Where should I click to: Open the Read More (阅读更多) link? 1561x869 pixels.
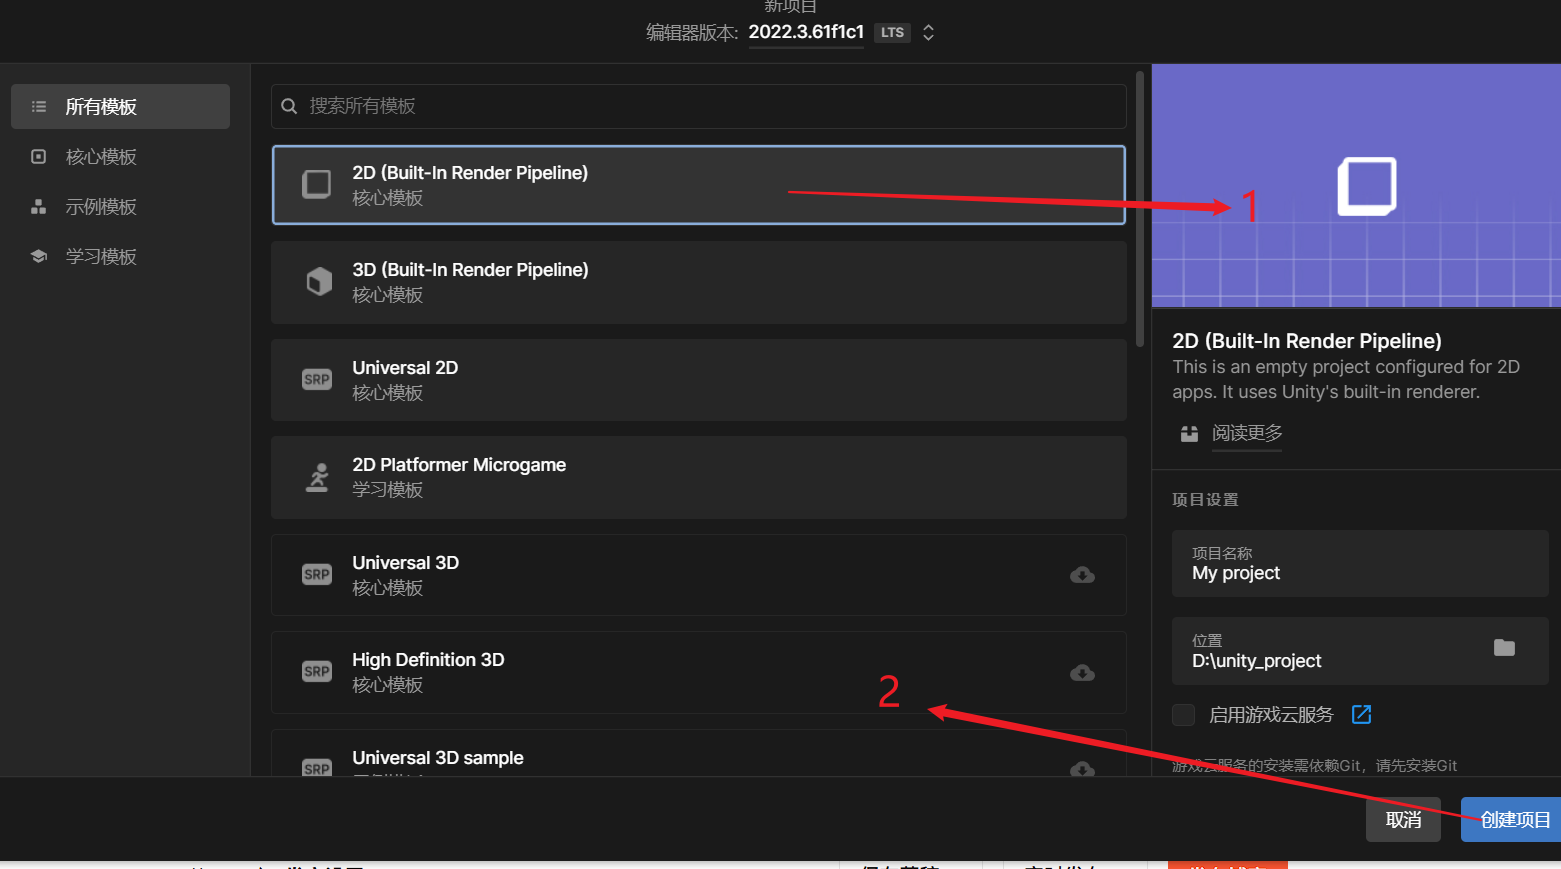tap(1247, 433)
